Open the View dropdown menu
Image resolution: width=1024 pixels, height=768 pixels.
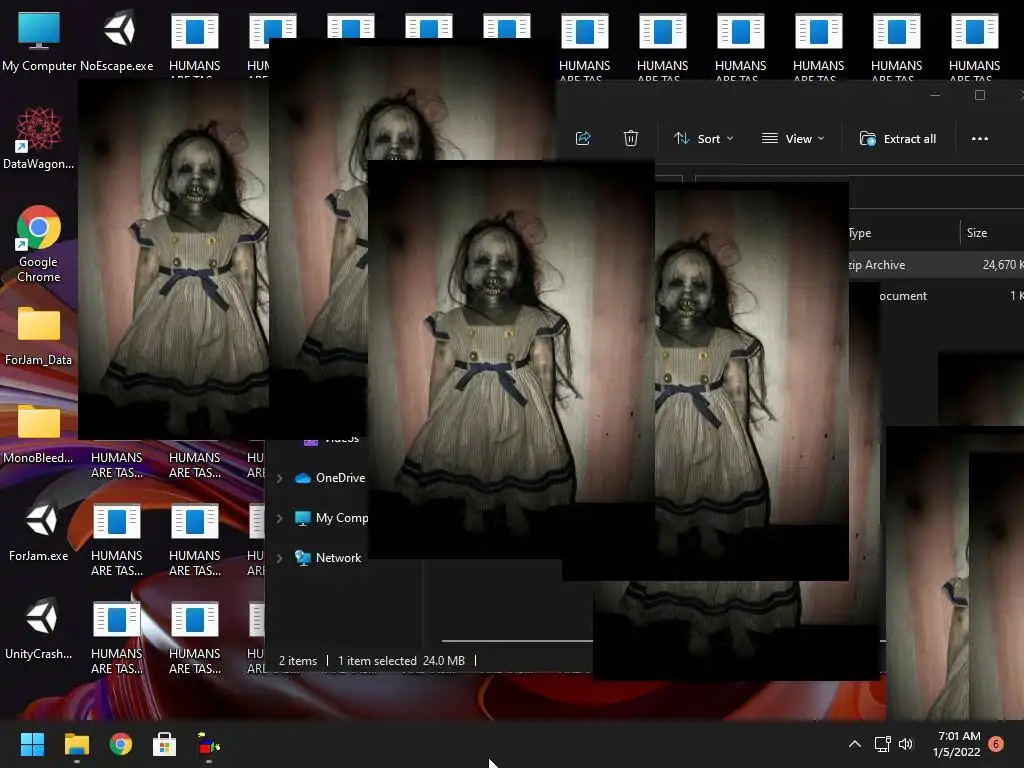pos(793,139)
